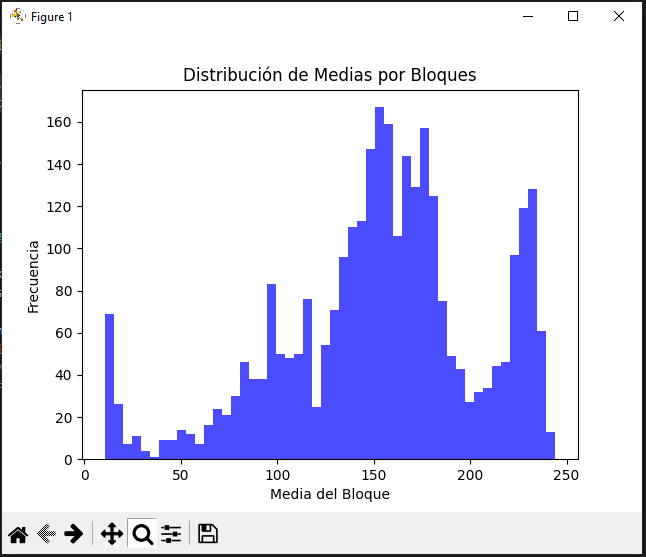Click the 'Figure 1' title bar text
The image size is (646, 557).
pyautogui.click(x=52, y=17)
